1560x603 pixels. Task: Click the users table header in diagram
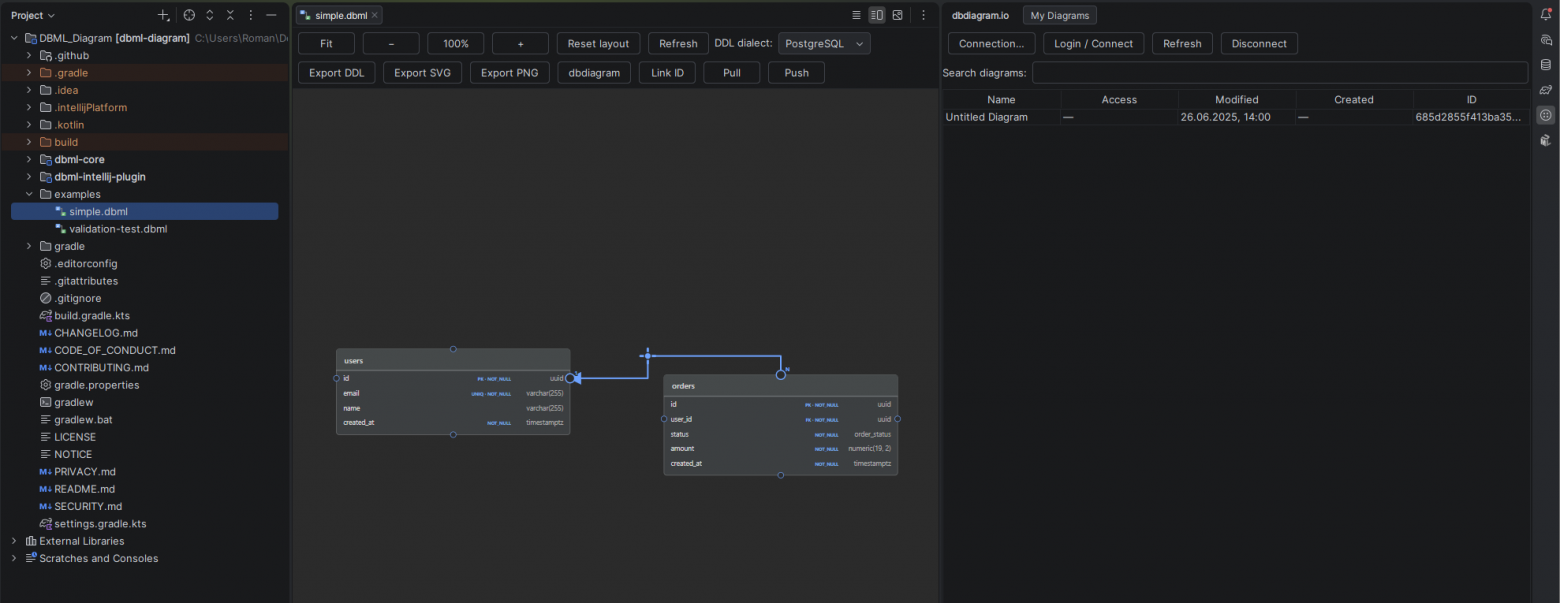pos(453,360)
